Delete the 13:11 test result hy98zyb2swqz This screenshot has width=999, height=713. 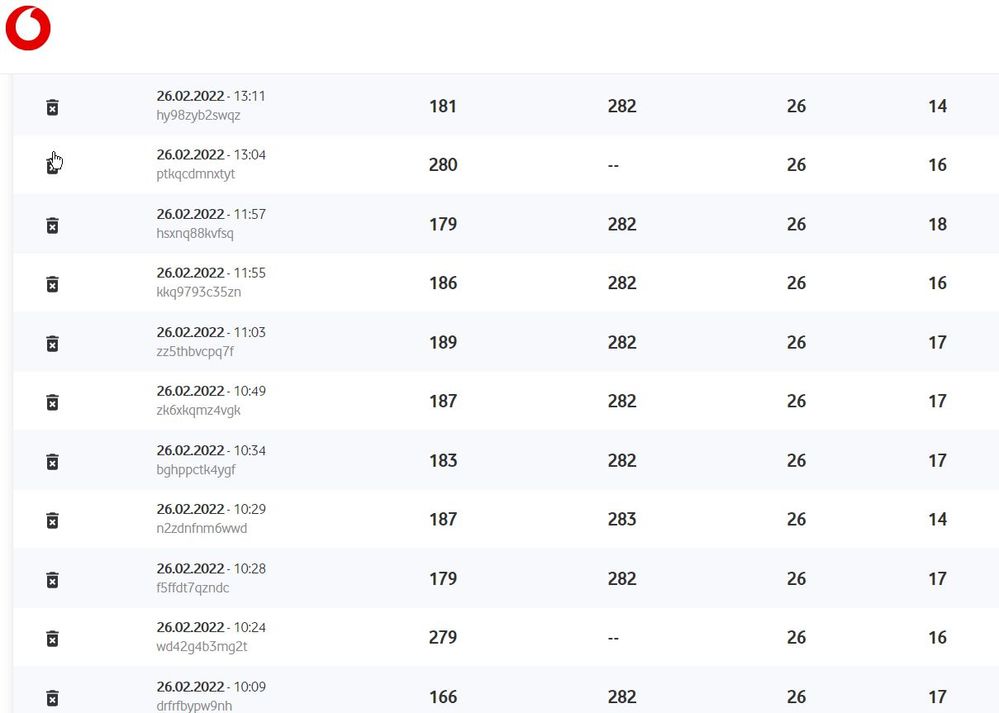(x=53, y=107)
